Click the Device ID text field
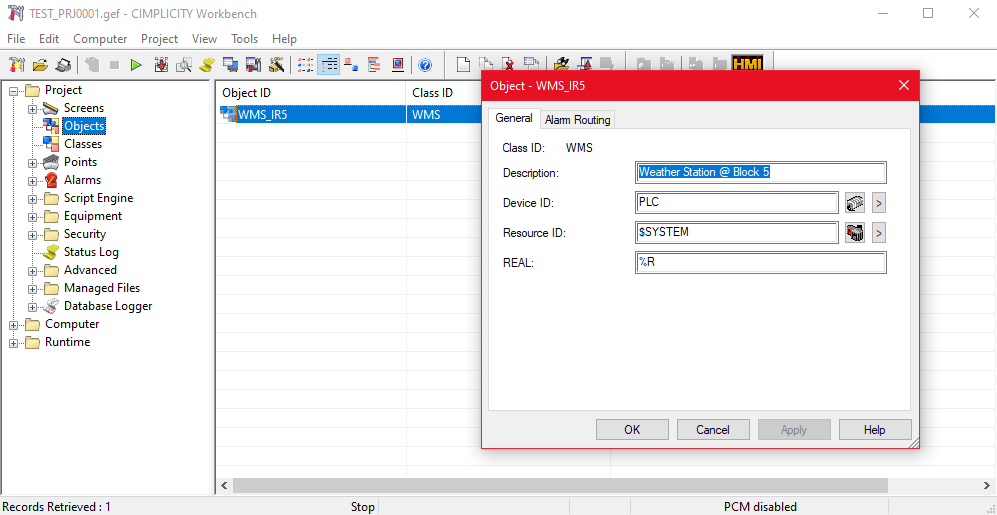The width and height of the screenshot is (997, 515). pos(737,203)
